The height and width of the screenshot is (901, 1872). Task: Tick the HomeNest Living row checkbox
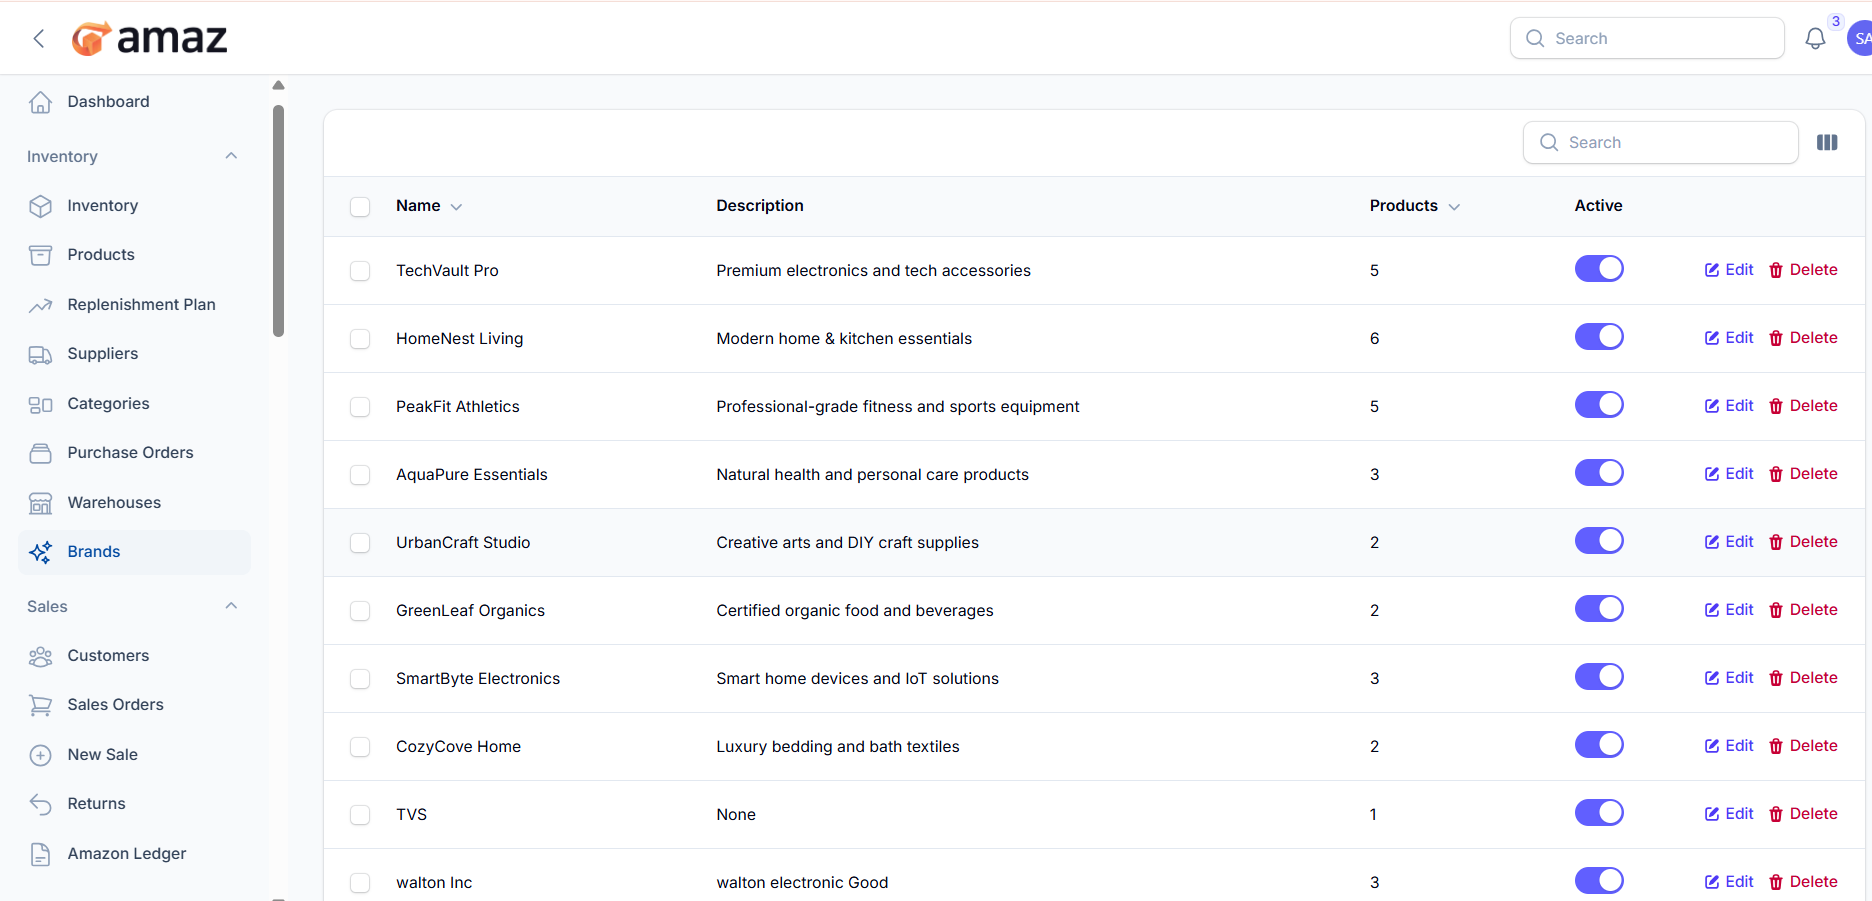pyautogui.click(x=360, y=339)
